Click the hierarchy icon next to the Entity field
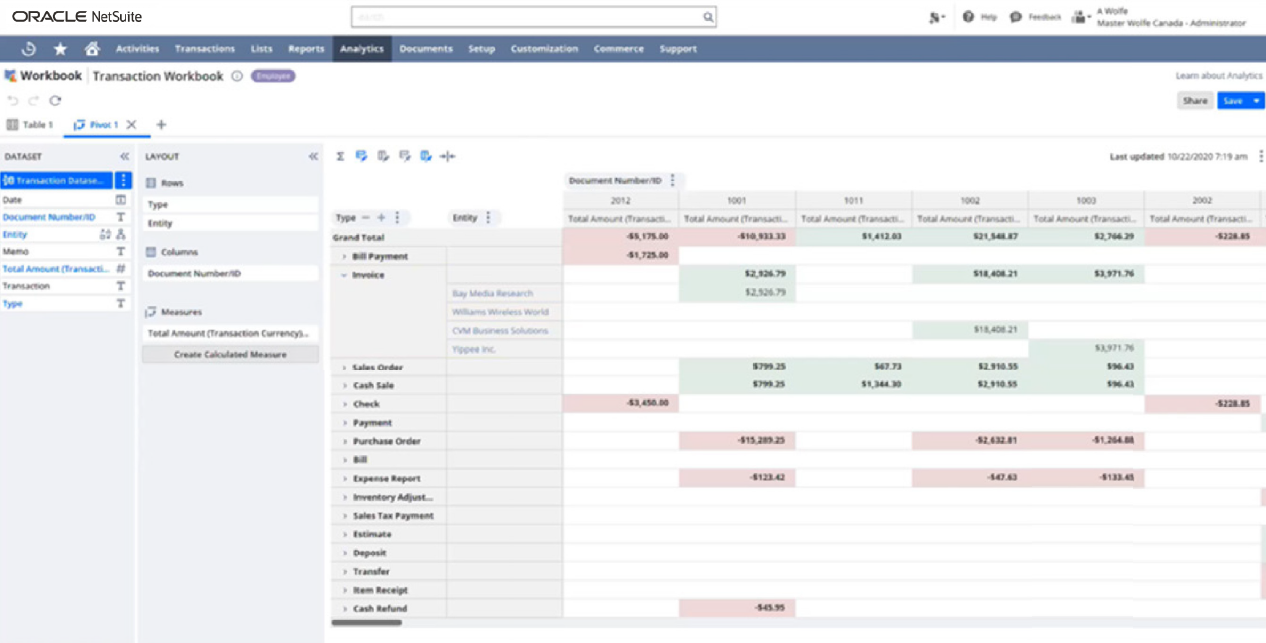The height and width of the screenshot is (643, 1266). point(119,234)
